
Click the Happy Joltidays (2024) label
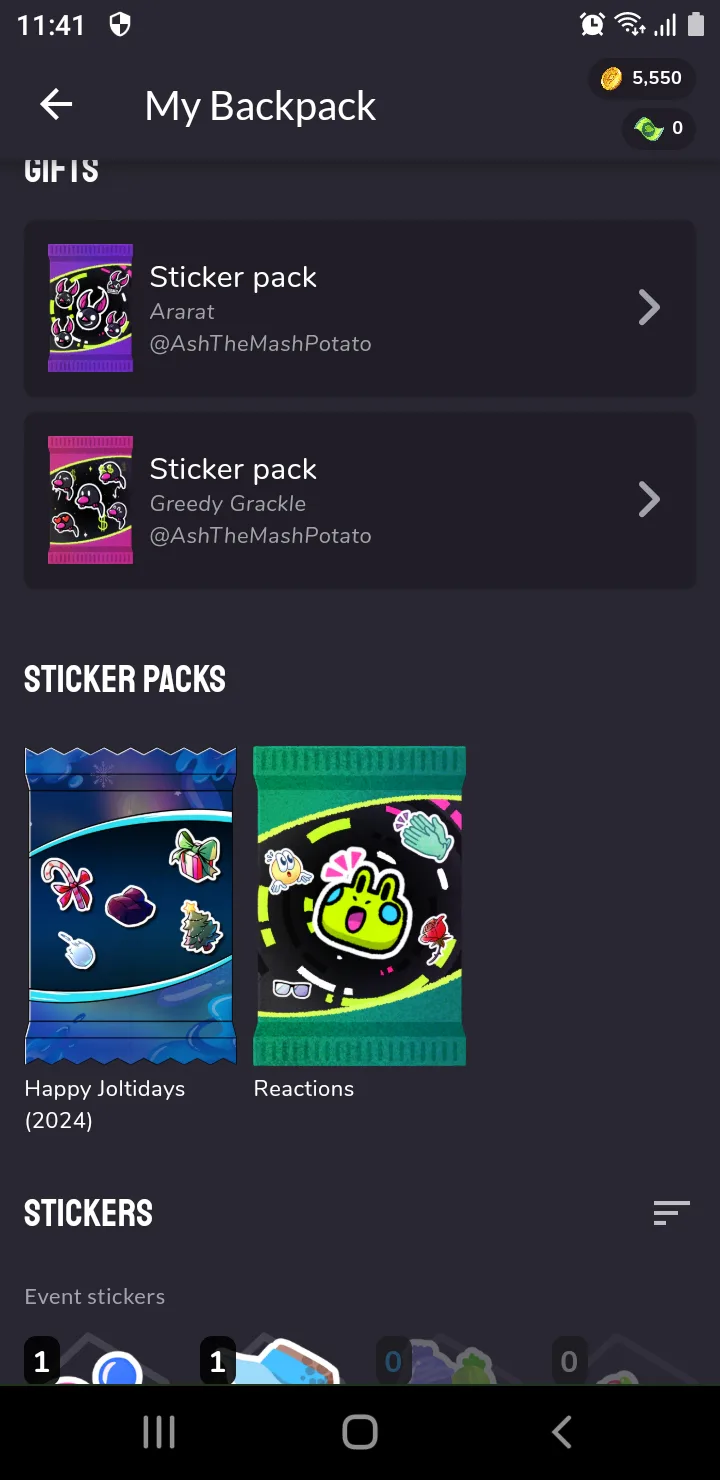105,1104
